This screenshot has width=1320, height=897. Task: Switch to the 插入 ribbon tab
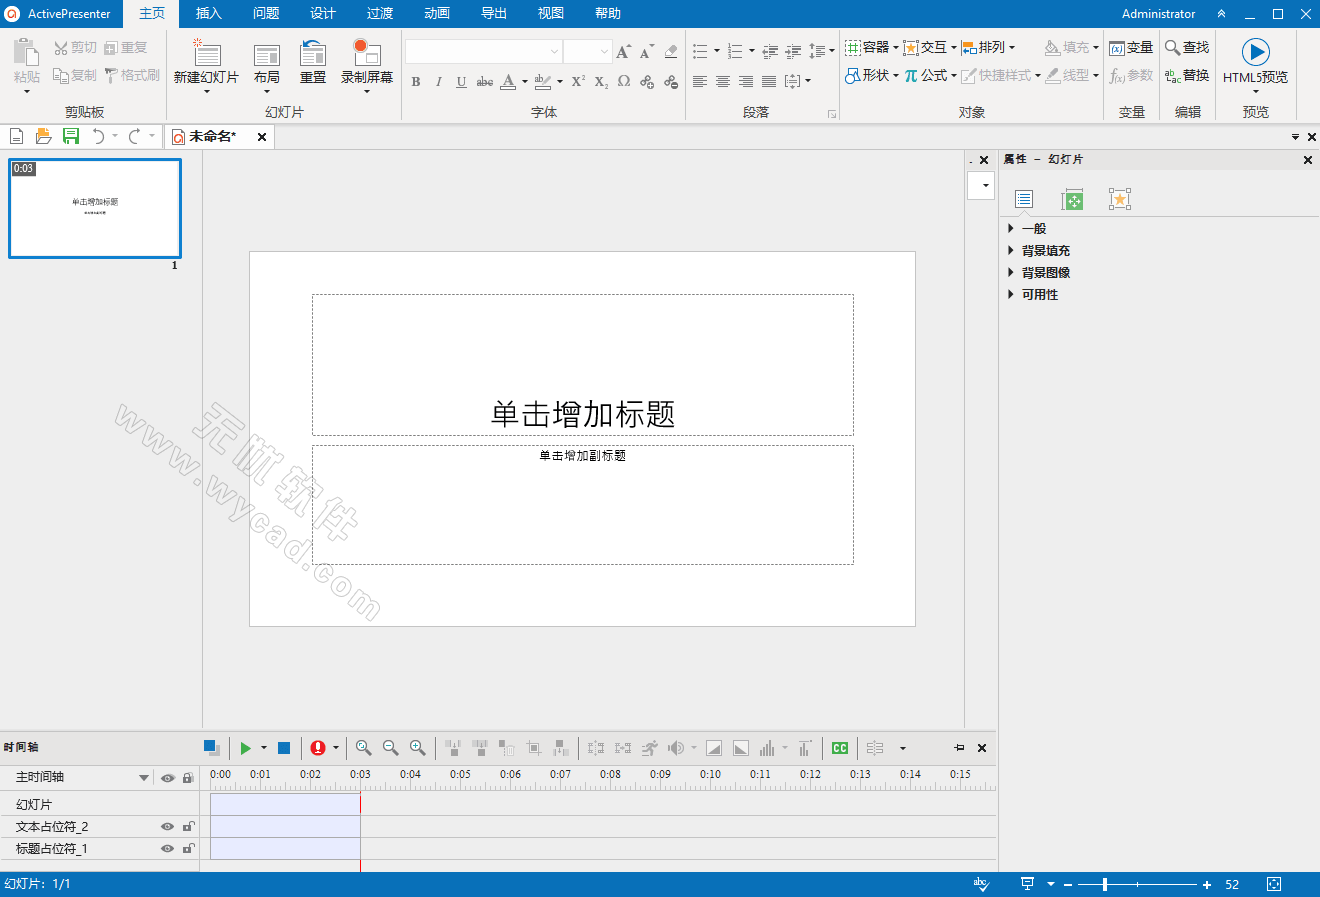pyautogui.click(x=208, y=14)
